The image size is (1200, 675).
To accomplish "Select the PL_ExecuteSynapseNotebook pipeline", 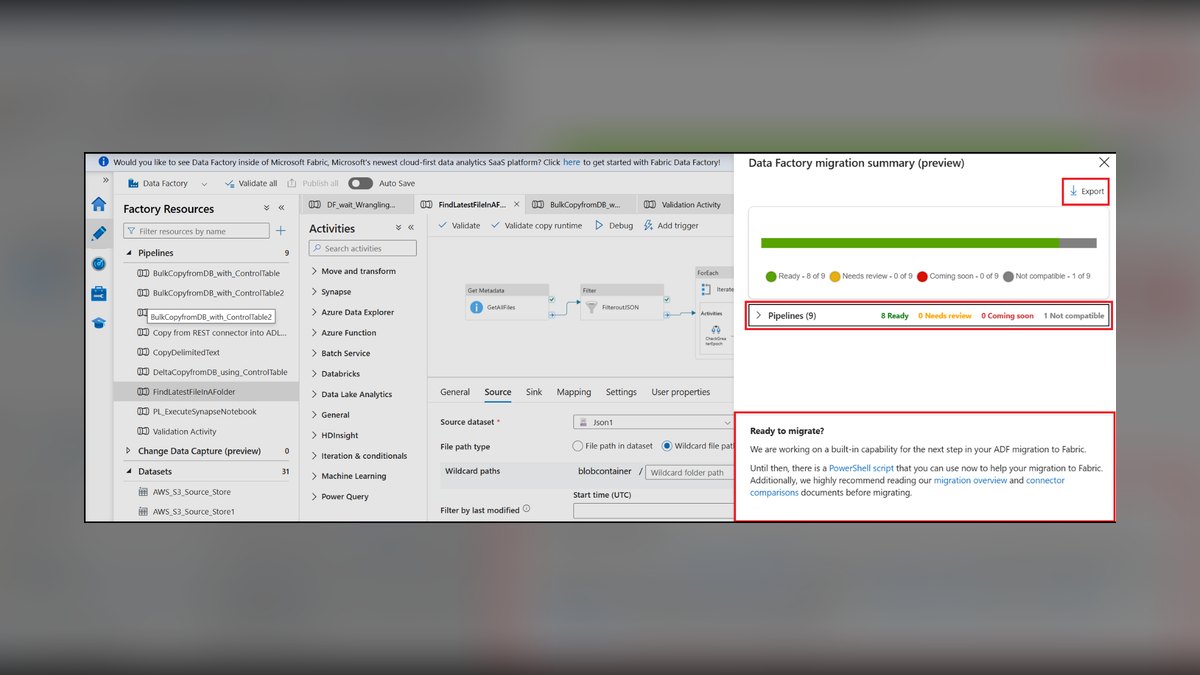I will tap(204, 411).
